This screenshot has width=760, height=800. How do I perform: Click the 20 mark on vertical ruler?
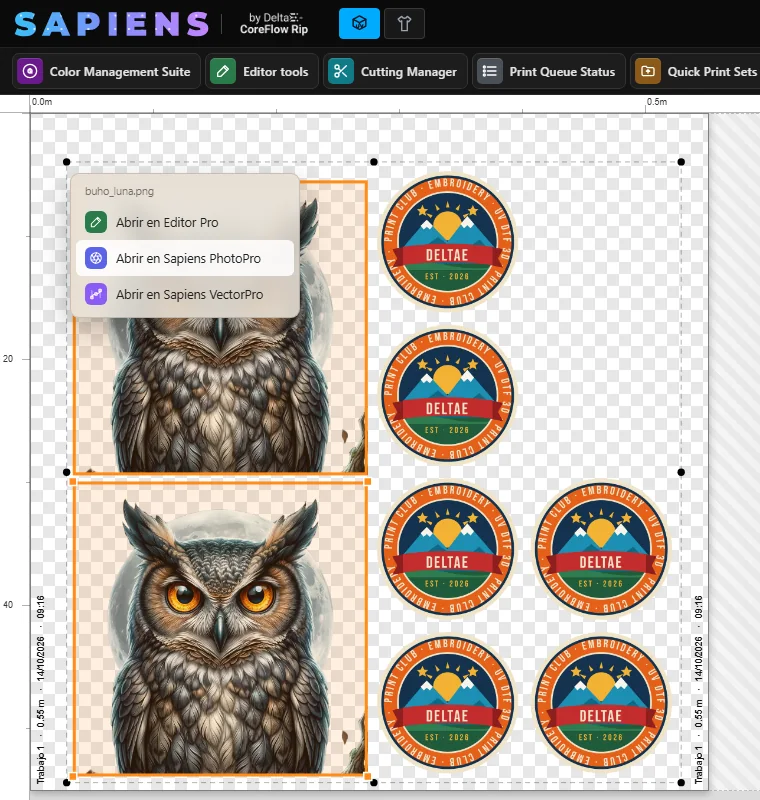[x=8, y=359]
